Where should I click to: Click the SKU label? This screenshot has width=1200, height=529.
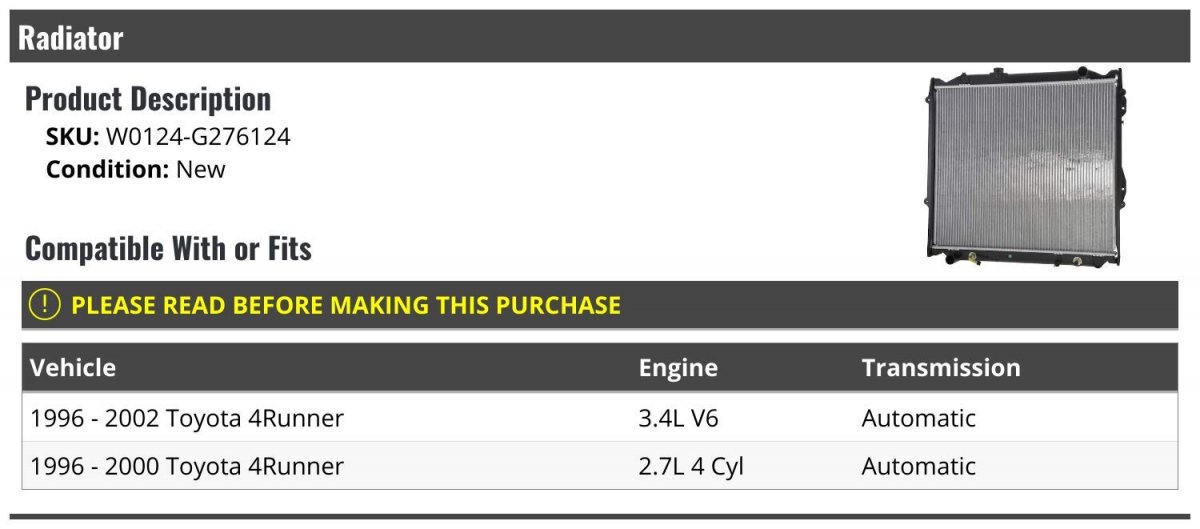[x=72, y=137]
